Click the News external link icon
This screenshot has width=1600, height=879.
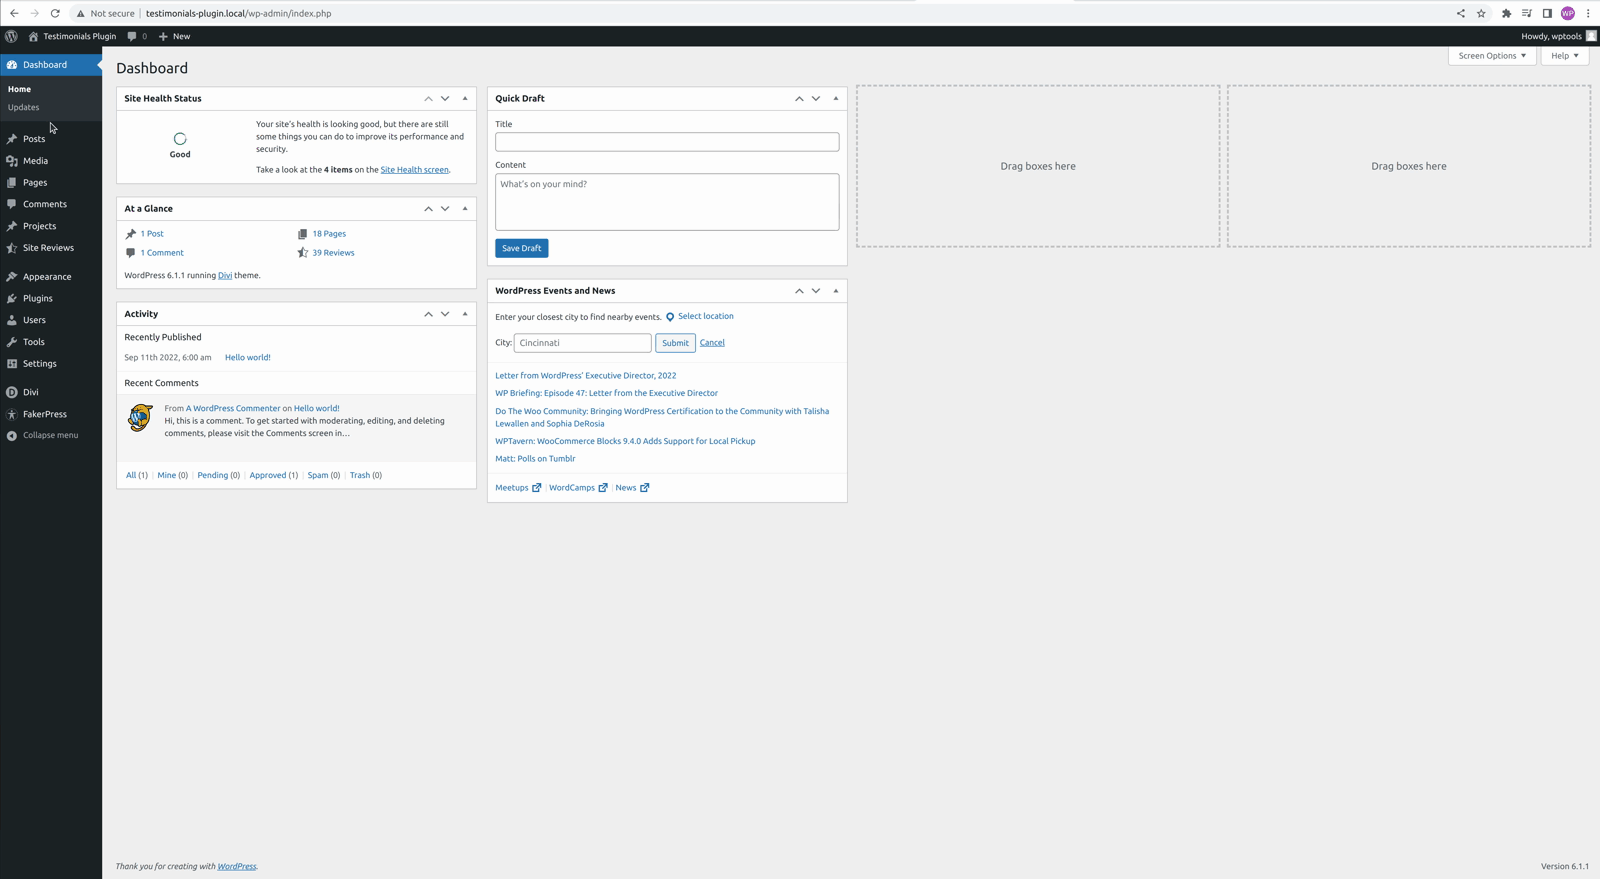645,488
